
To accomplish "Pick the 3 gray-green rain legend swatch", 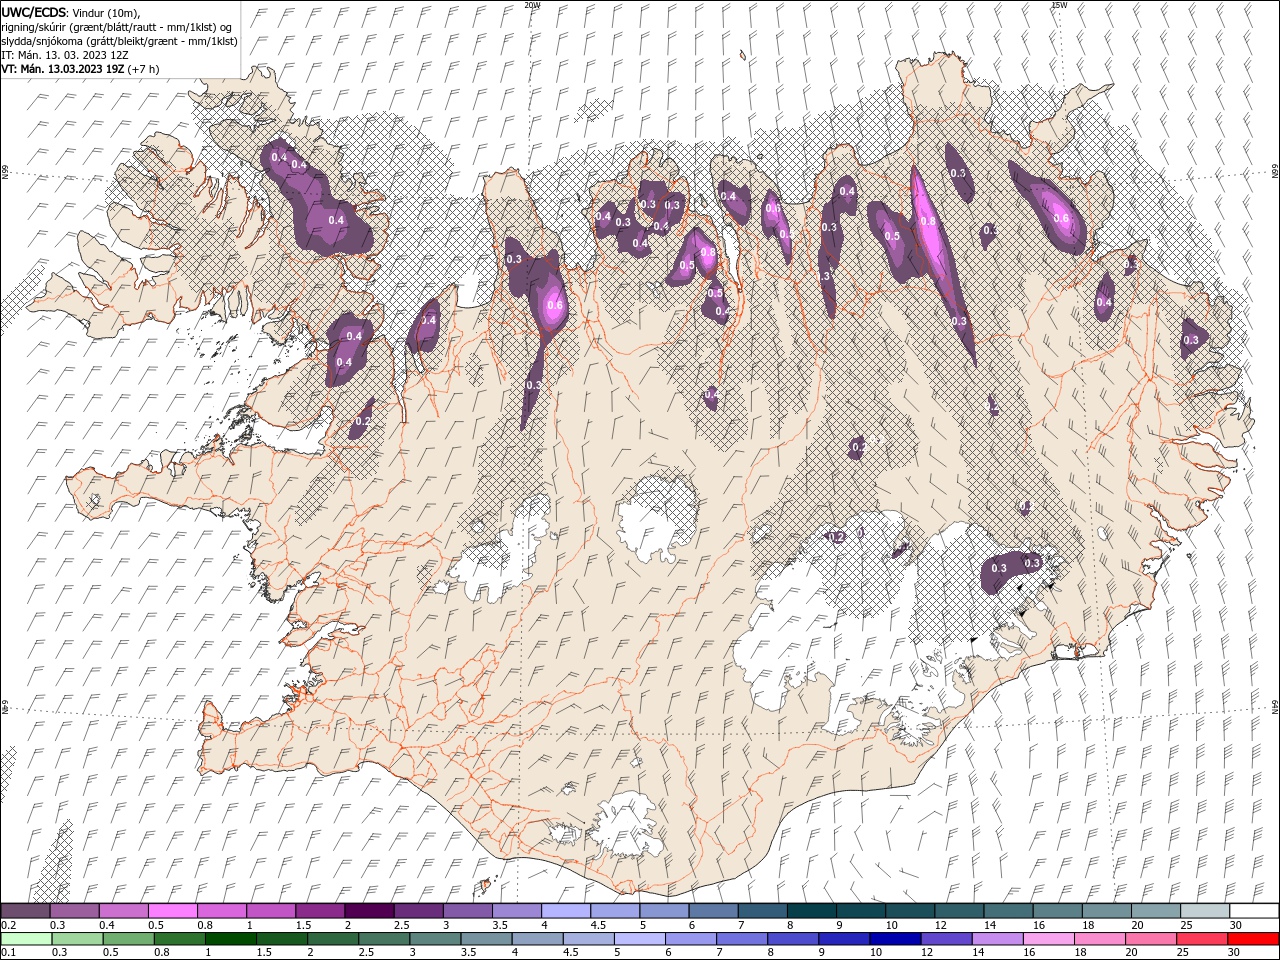I will [x=435, y=939].
